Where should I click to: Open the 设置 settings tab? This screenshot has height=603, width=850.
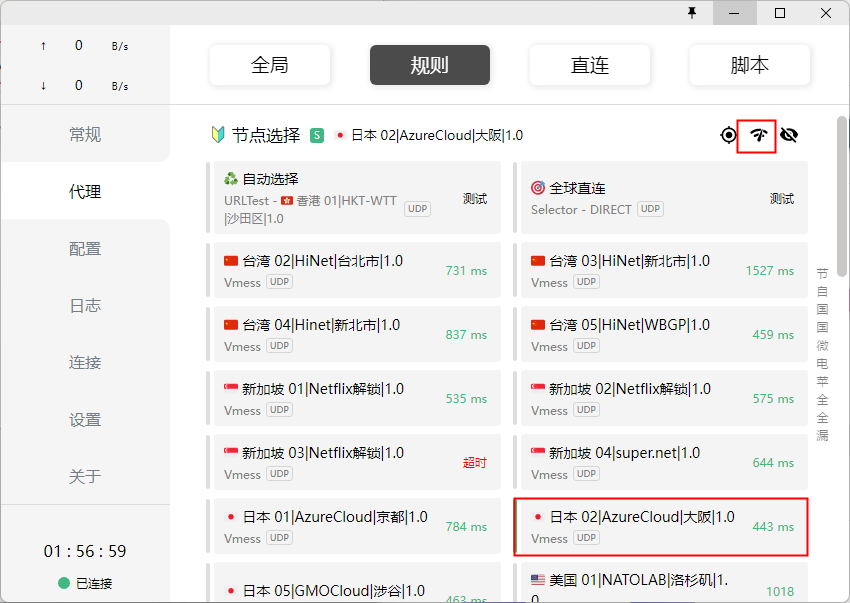pos(85,420)
